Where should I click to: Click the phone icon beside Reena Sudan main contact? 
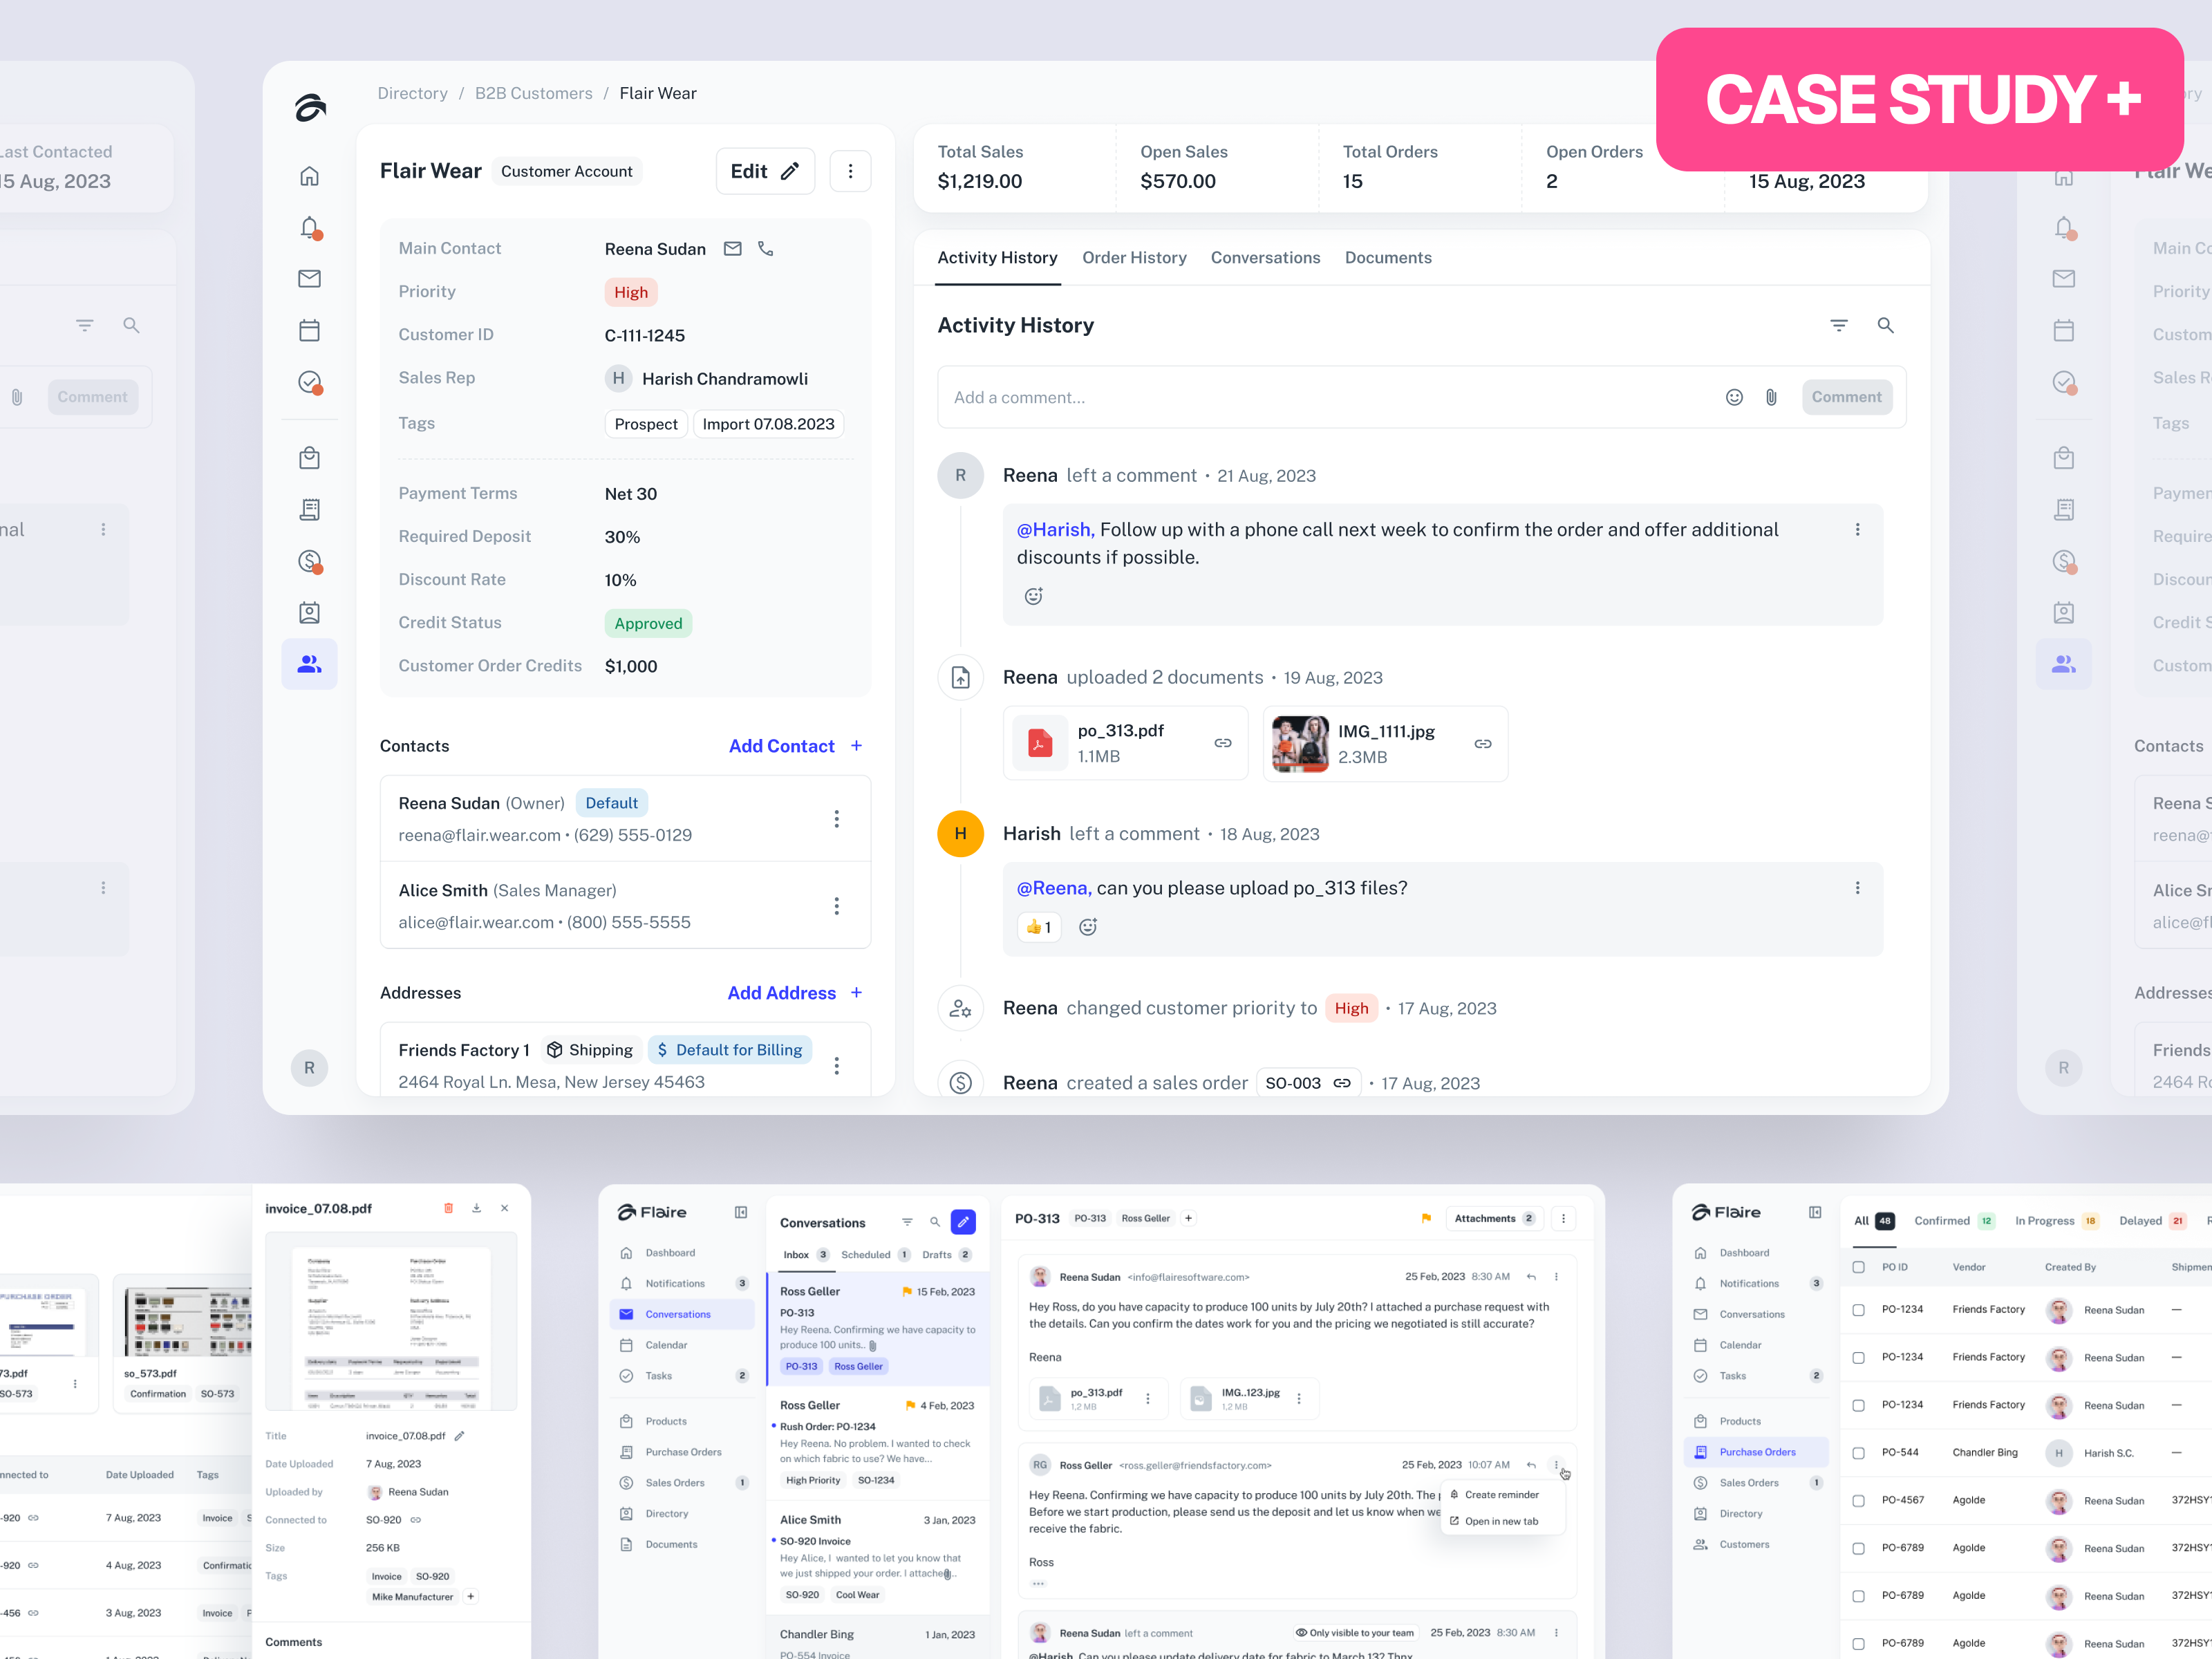click(x=766, y=249)
